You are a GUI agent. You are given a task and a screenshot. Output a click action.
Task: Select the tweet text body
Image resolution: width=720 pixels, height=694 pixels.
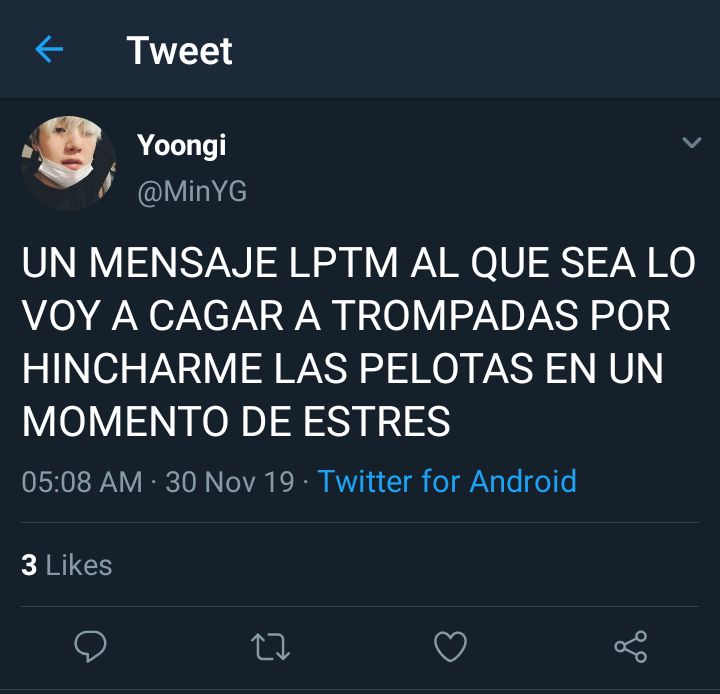pyautogui.click(x=359, y=342)
